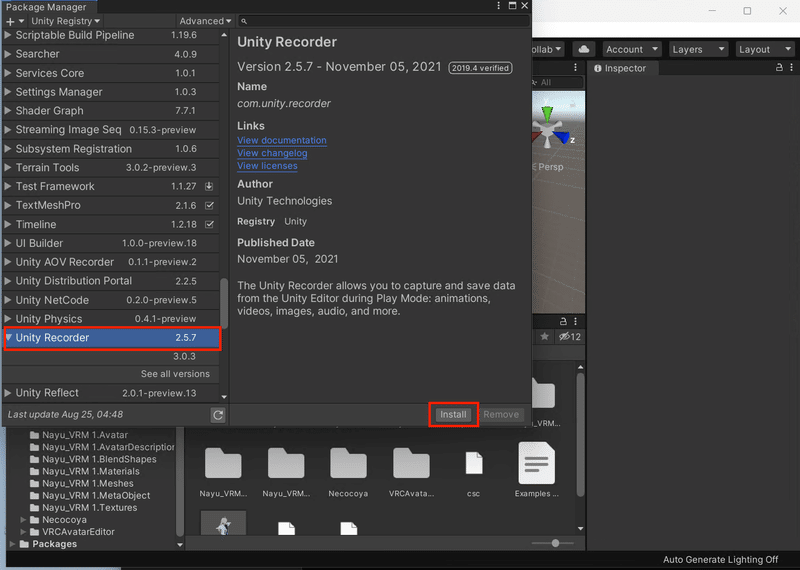
Task: Select the Streaming Image Seq package
Action: tap(112, 130)
